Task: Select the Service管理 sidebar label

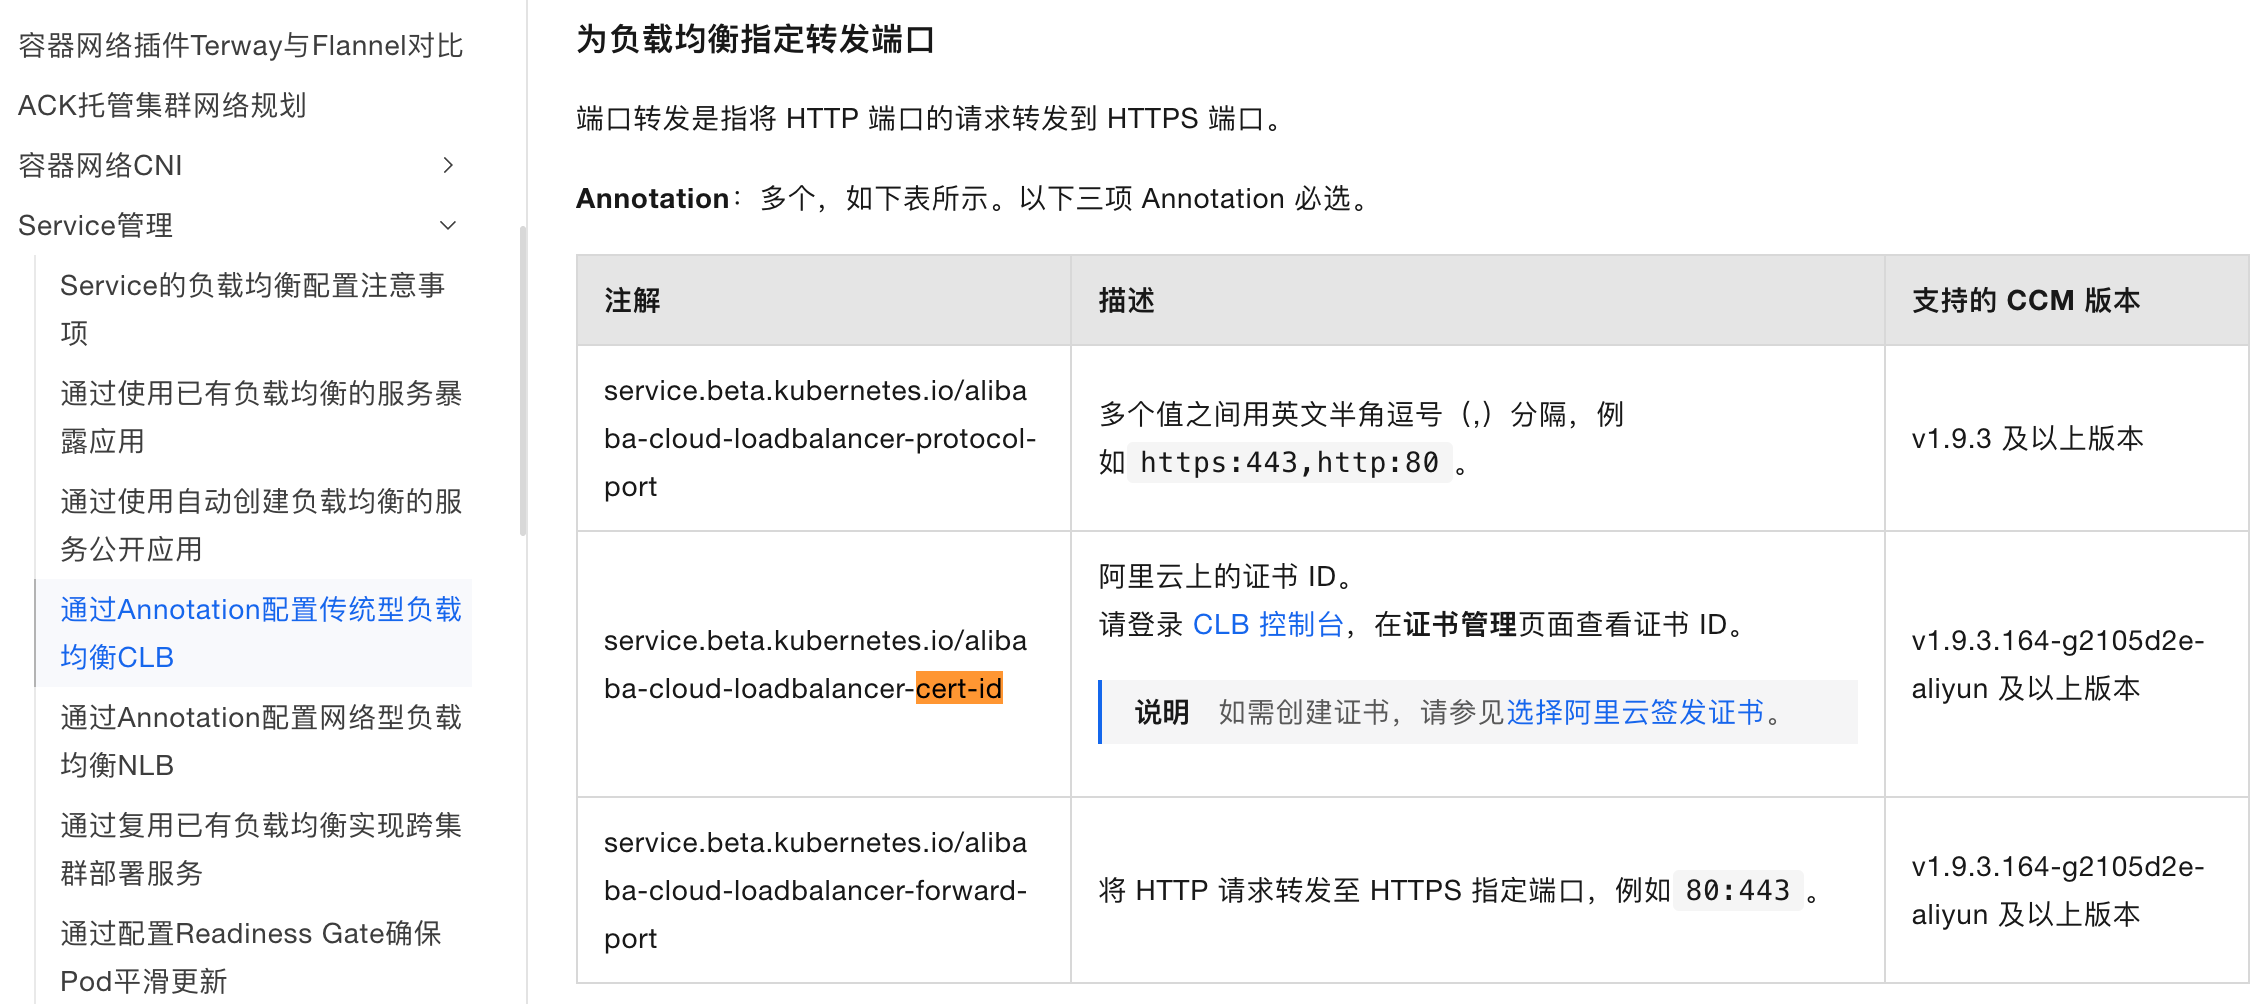Action: tap(95, 225)
